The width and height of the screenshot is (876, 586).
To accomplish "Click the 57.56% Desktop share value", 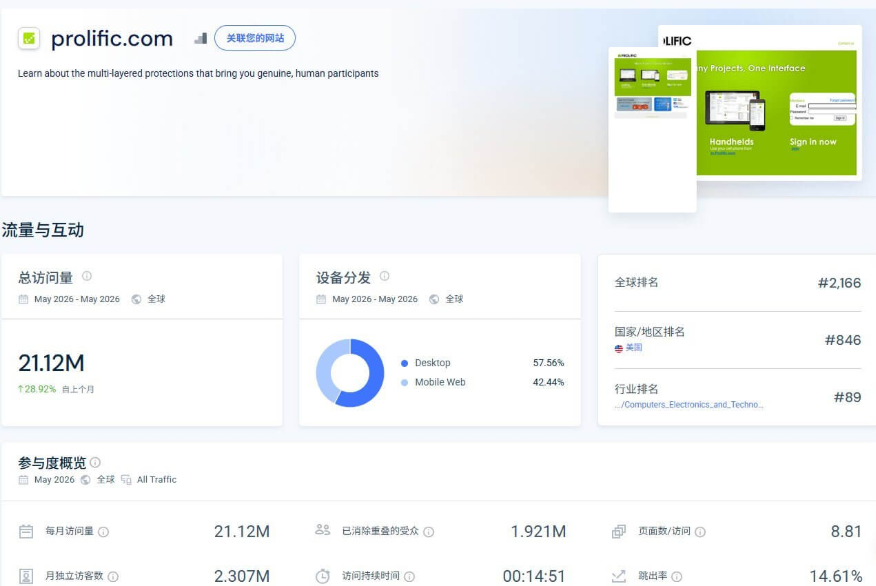I will coord(549,363).
